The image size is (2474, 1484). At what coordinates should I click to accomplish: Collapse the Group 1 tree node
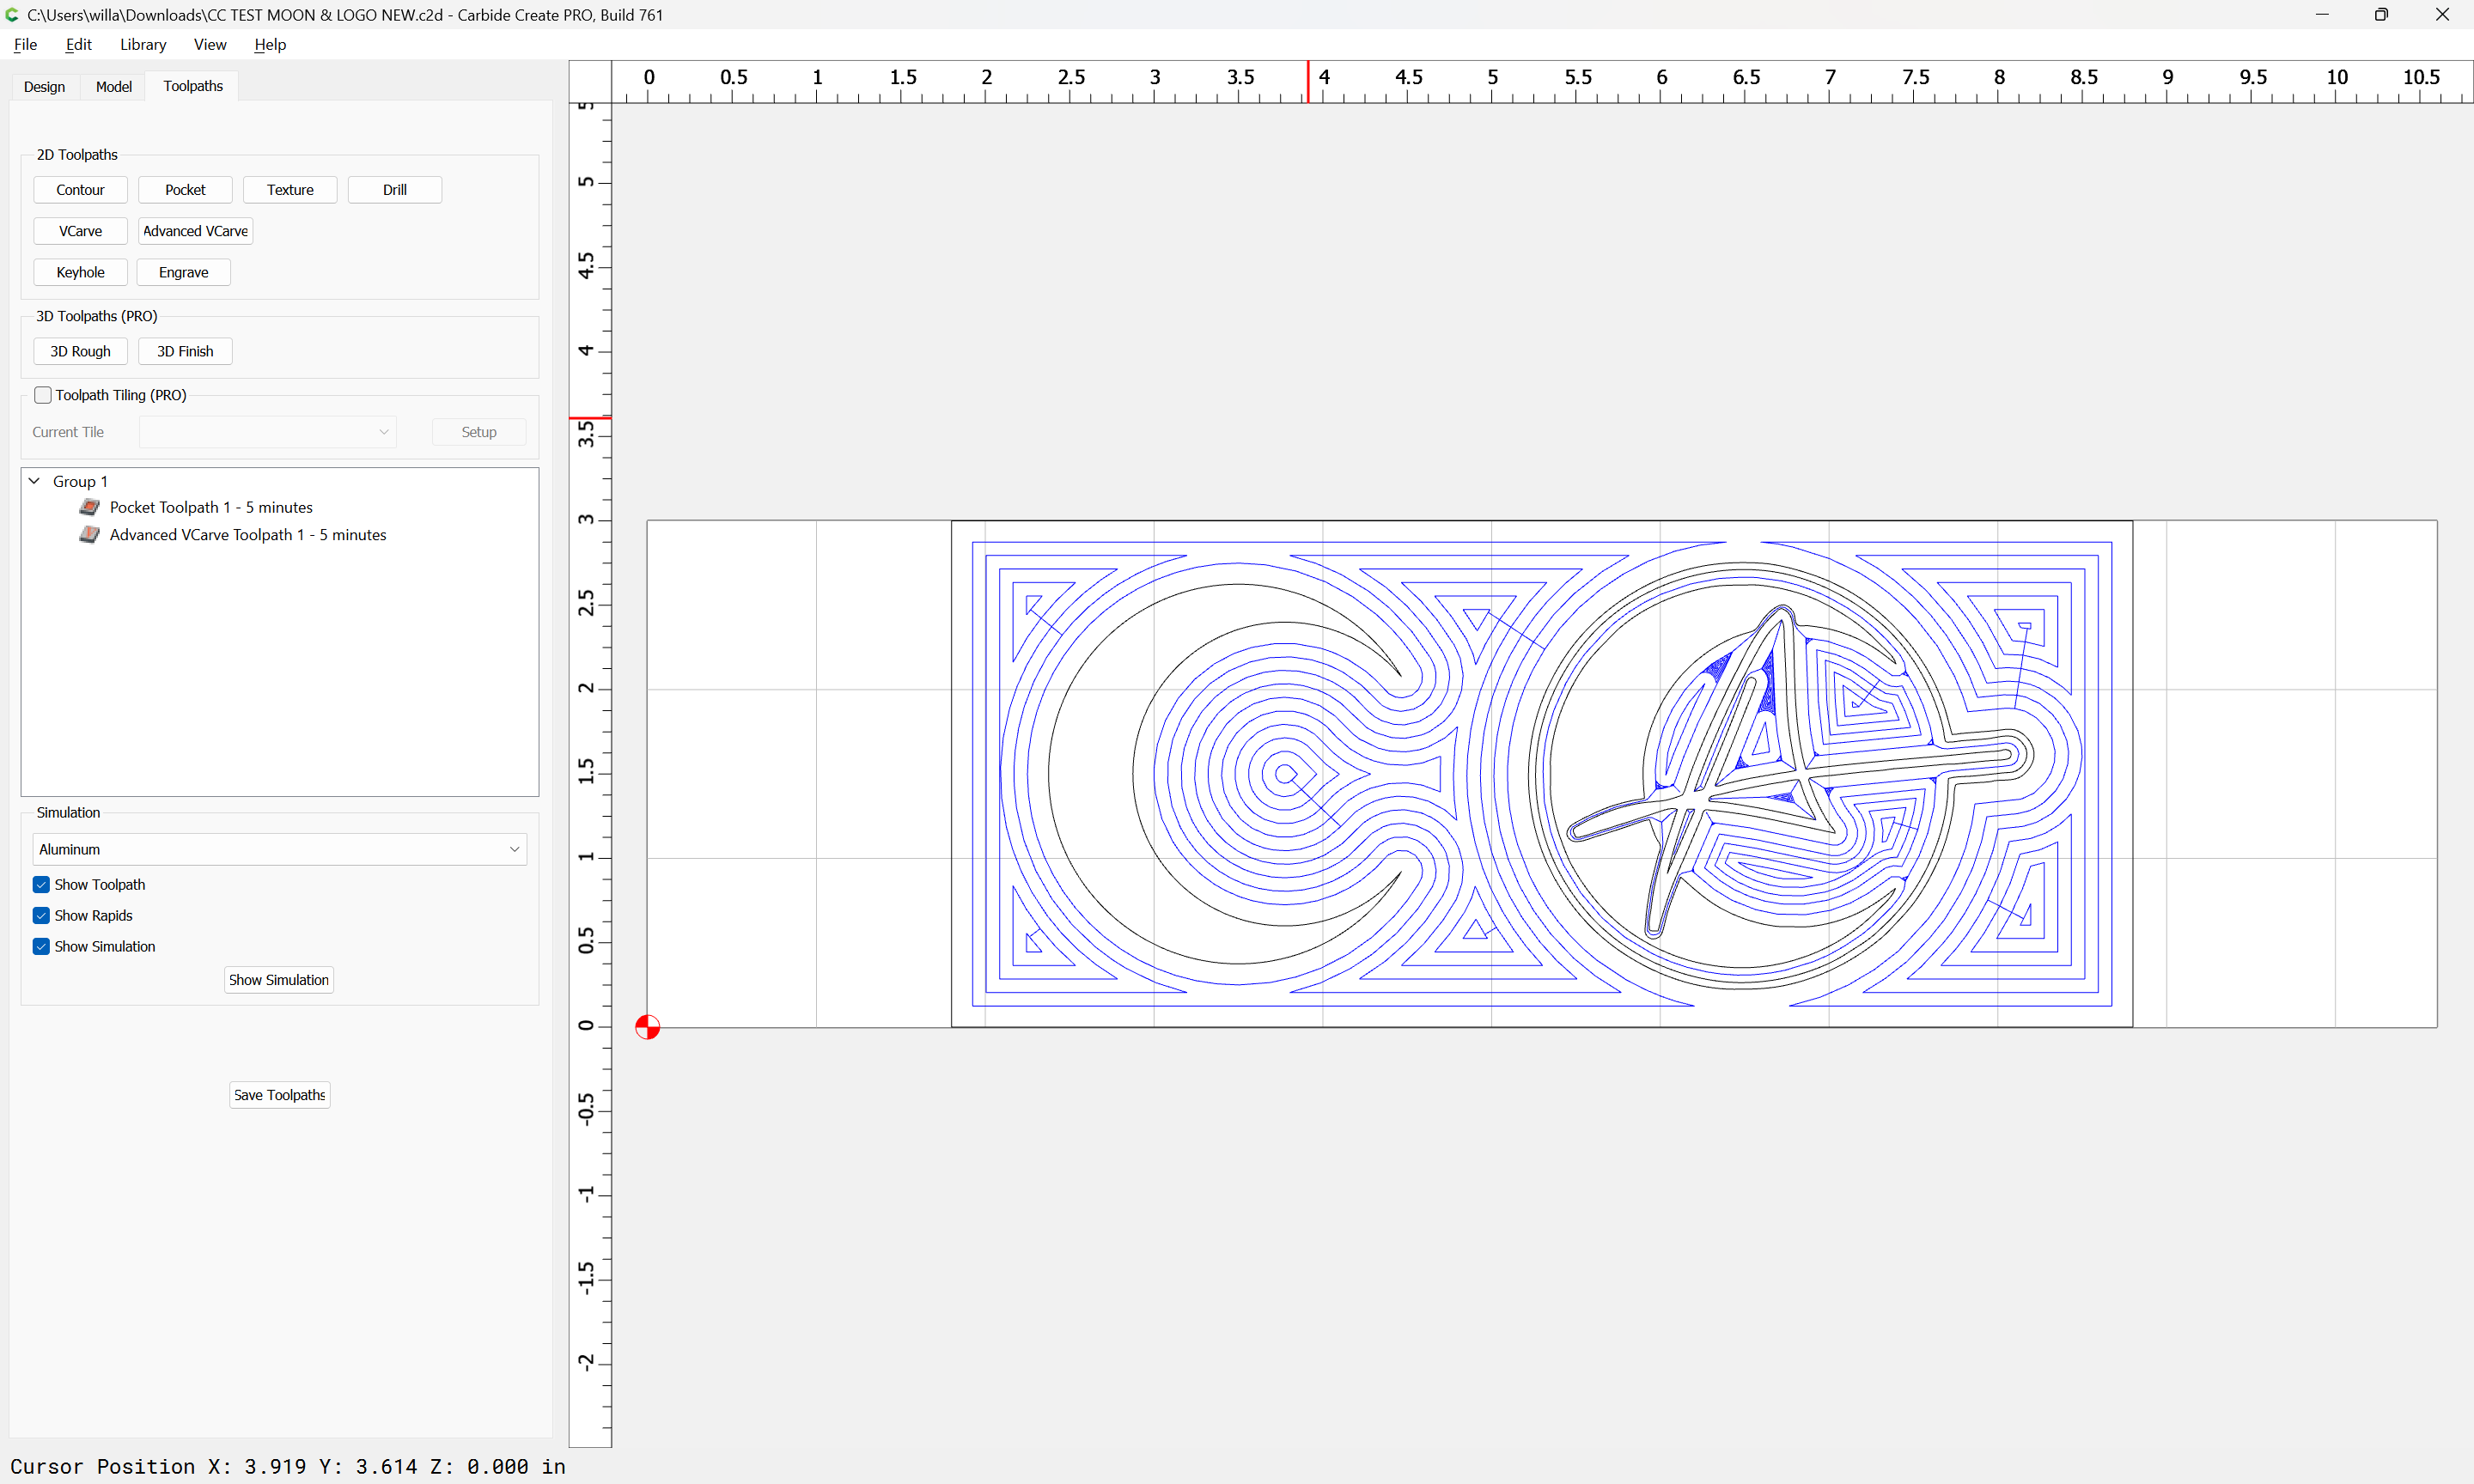click(x=34, y=481)
